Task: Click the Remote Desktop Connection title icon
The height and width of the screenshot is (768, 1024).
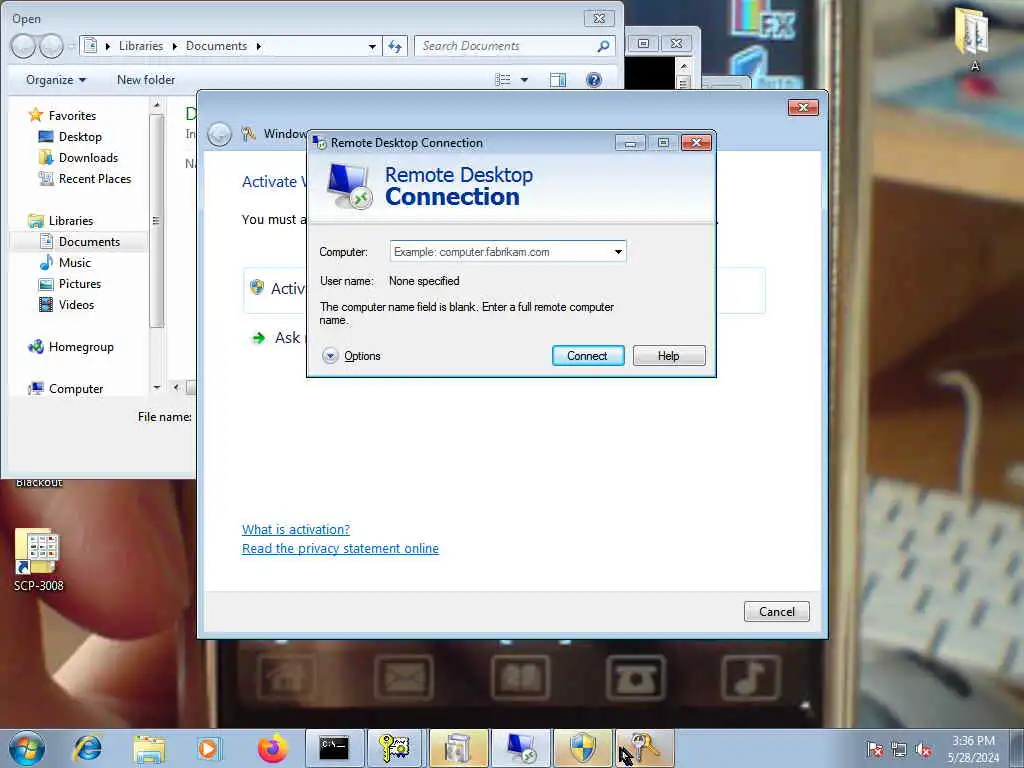Action: [319, 143]
